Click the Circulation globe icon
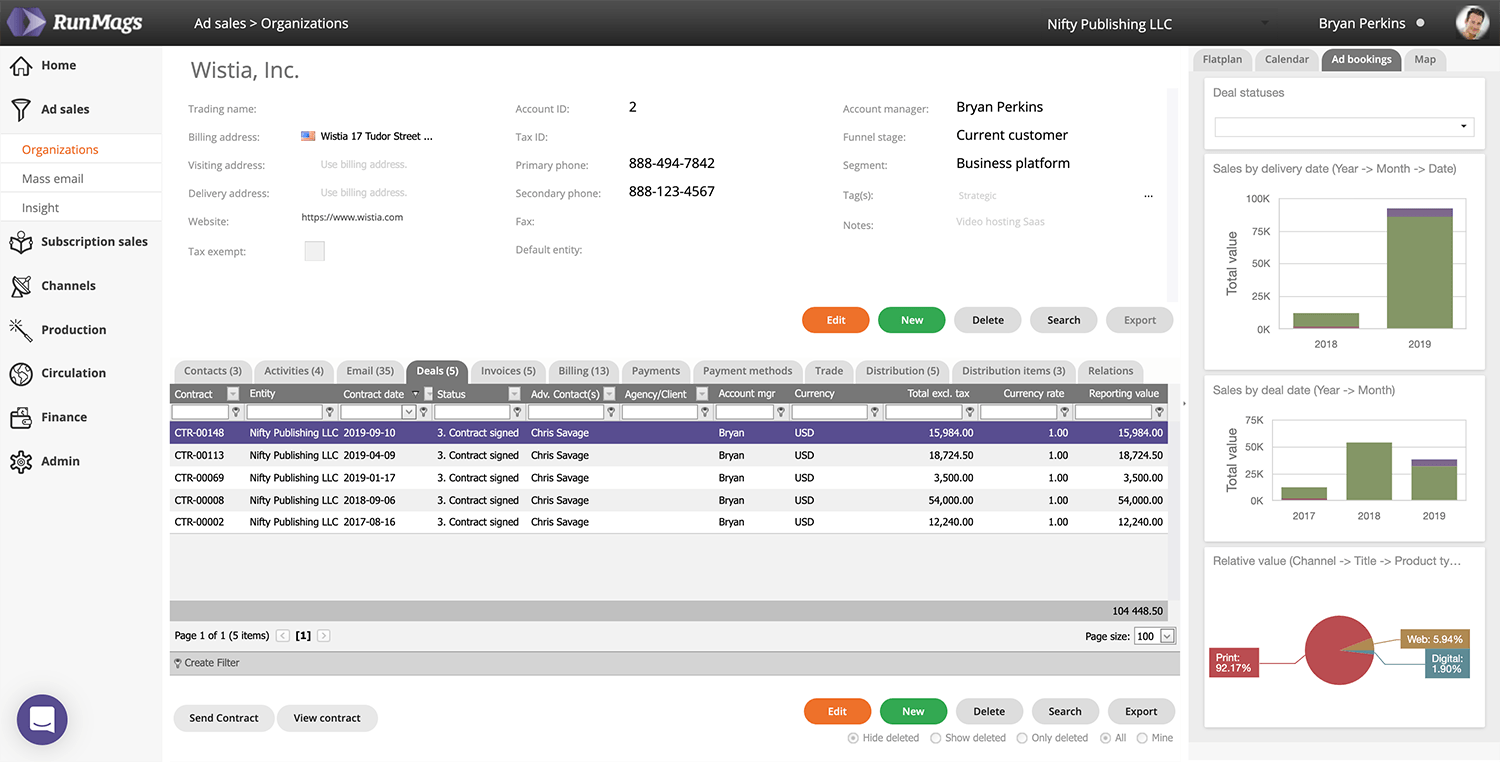 pos(21,374)
